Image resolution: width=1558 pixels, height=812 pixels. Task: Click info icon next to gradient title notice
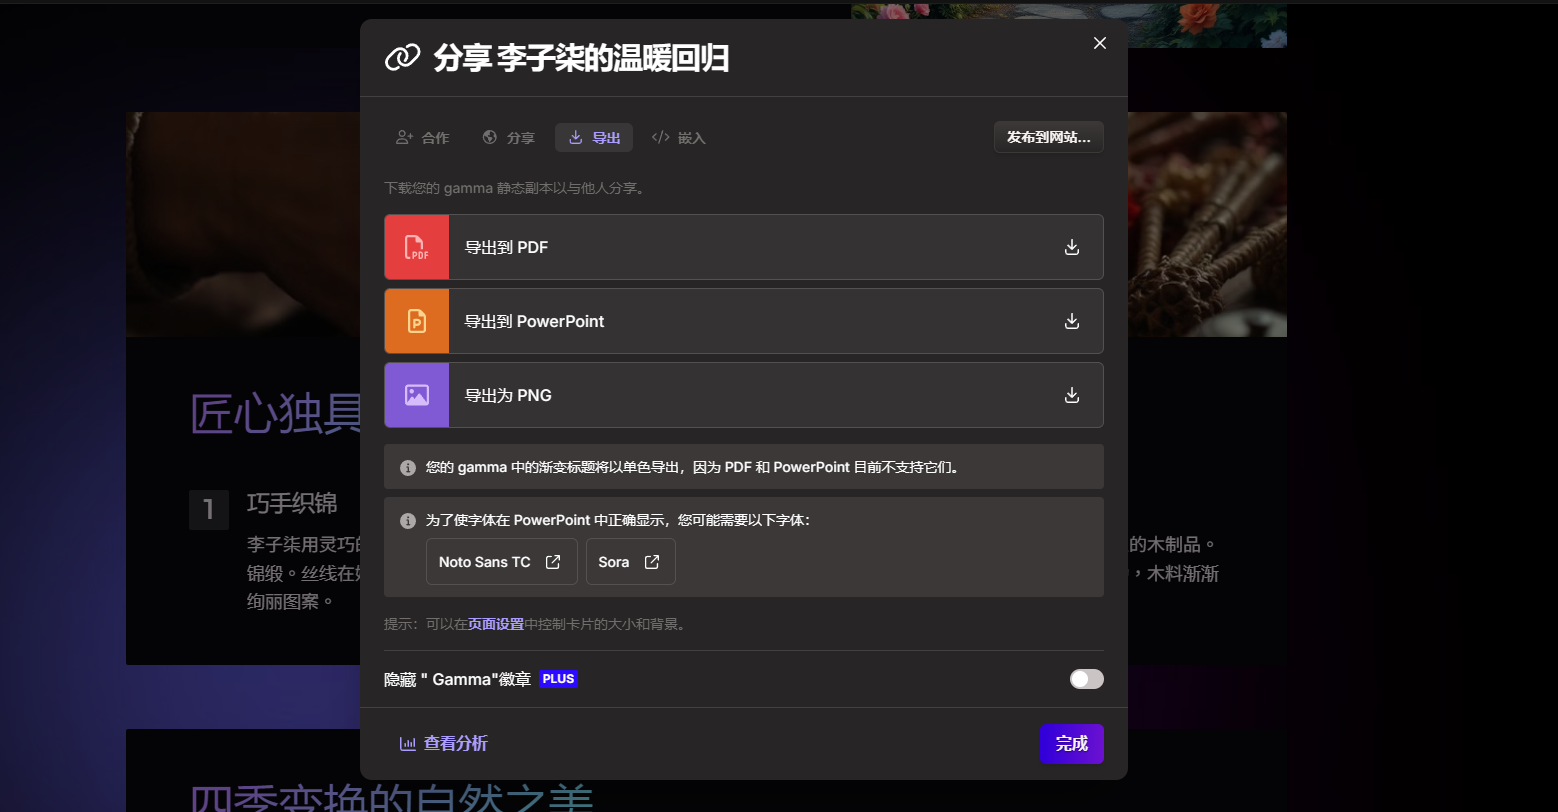pos(408,467)
